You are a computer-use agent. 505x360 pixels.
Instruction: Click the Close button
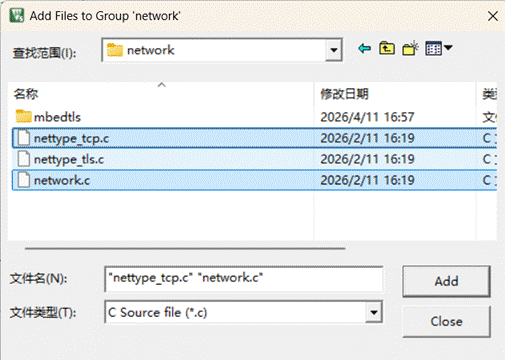[446, 321]
